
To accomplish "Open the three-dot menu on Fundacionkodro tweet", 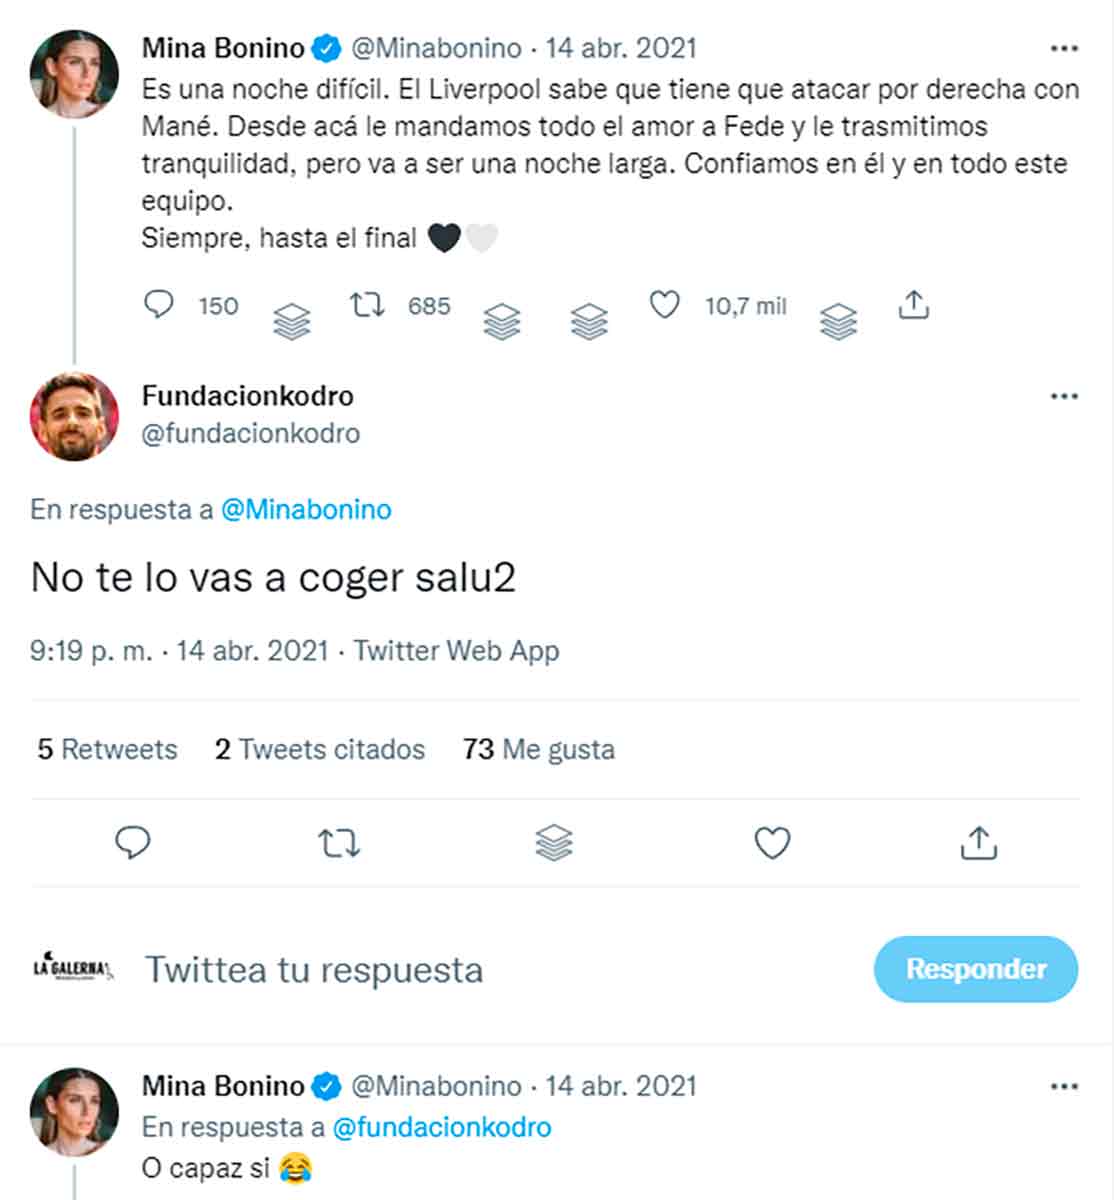I will [1064, 396].
